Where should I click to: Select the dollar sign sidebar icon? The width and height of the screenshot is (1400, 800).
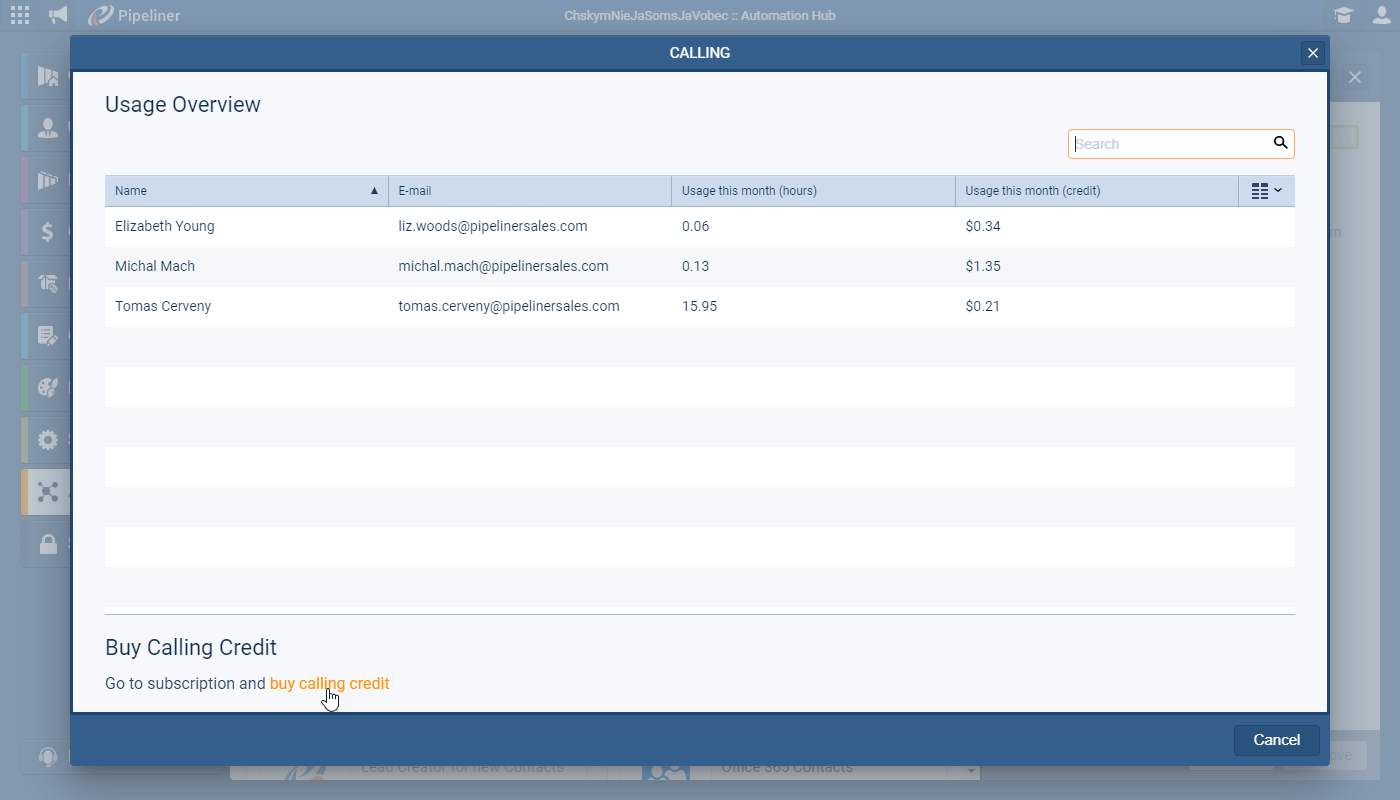coord(47,232)
